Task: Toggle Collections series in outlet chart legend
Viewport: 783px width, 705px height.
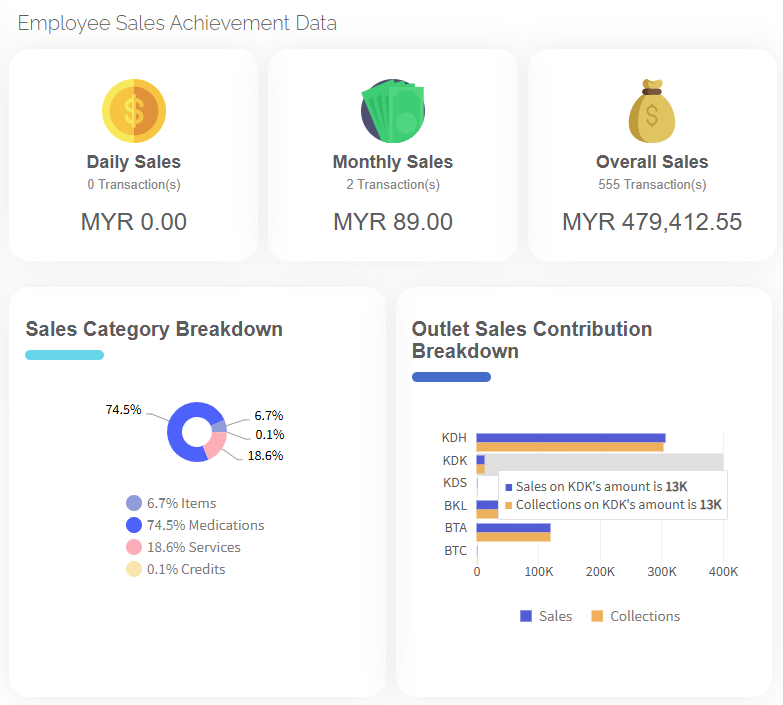Action: (635, 616)
